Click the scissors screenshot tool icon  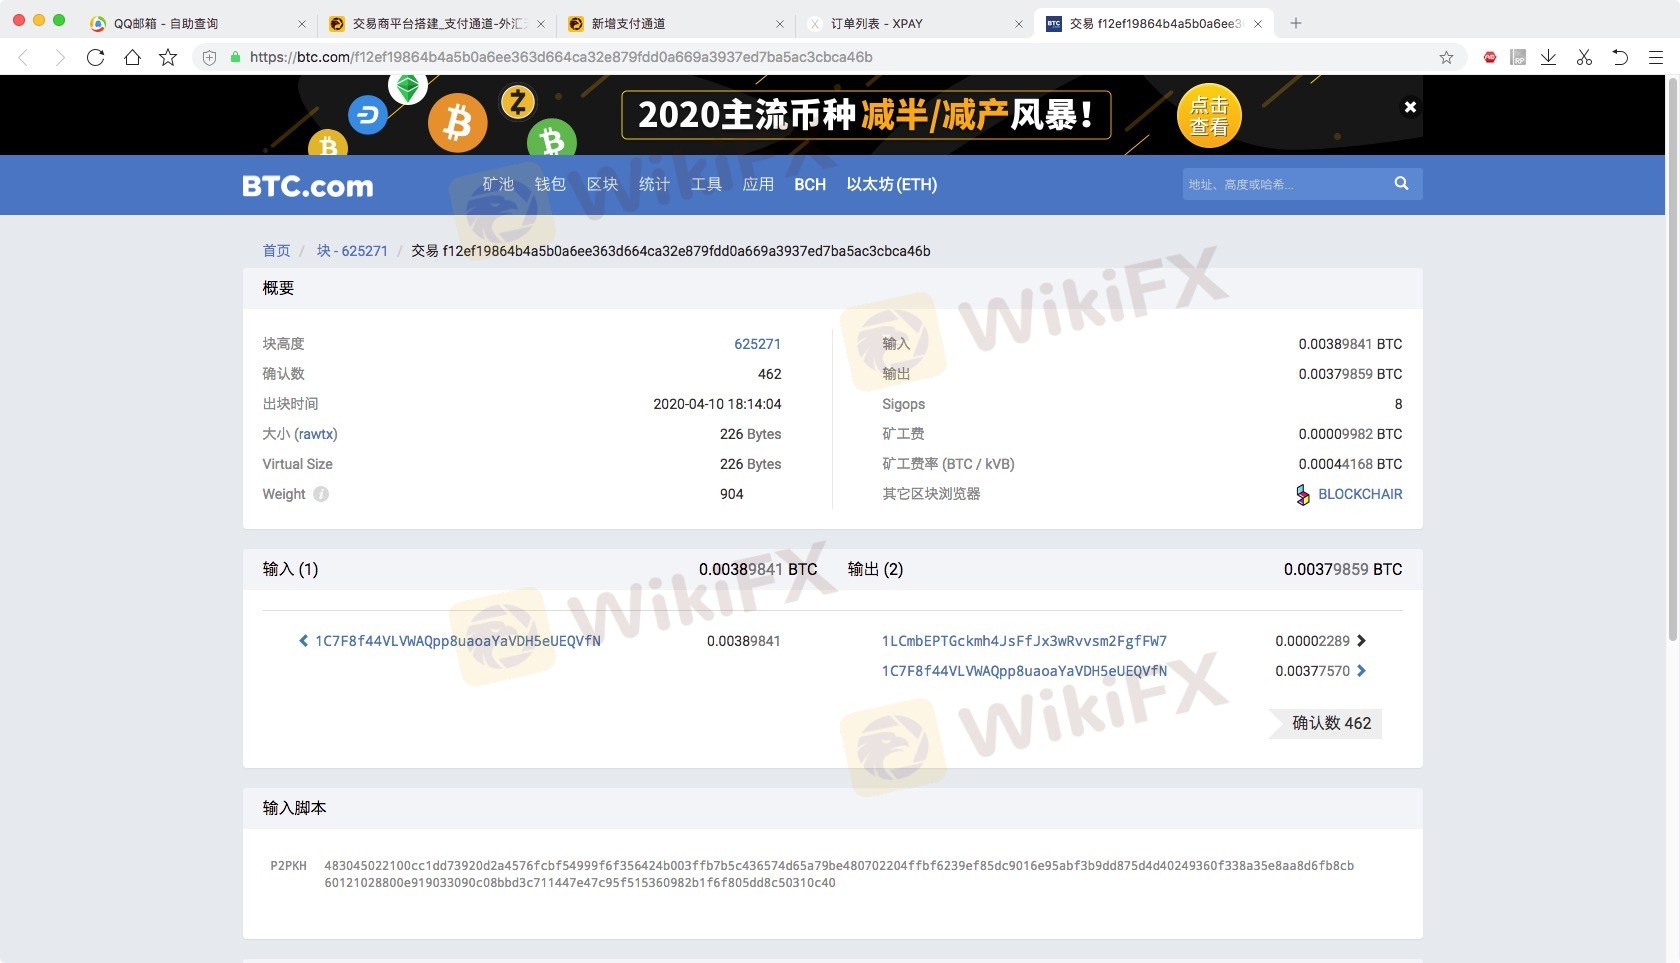pyautogui.click(x=1584, y=57)
